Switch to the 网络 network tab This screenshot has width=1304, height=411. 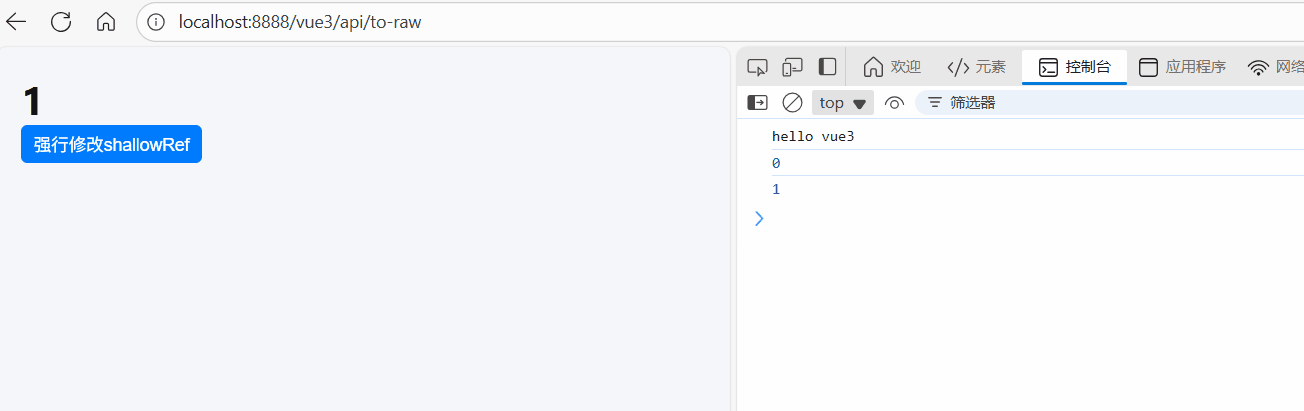(x=1276, y=67)
